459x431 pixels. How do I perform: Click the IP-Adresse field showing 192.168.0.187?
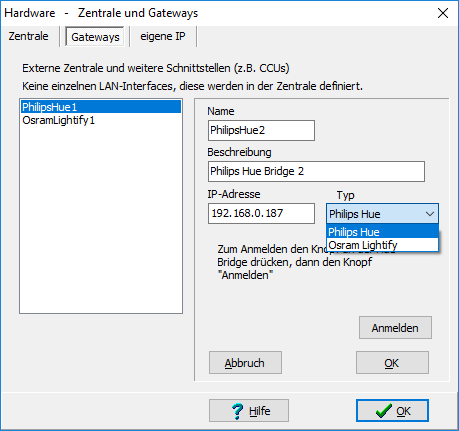click(x=261, y=213)
